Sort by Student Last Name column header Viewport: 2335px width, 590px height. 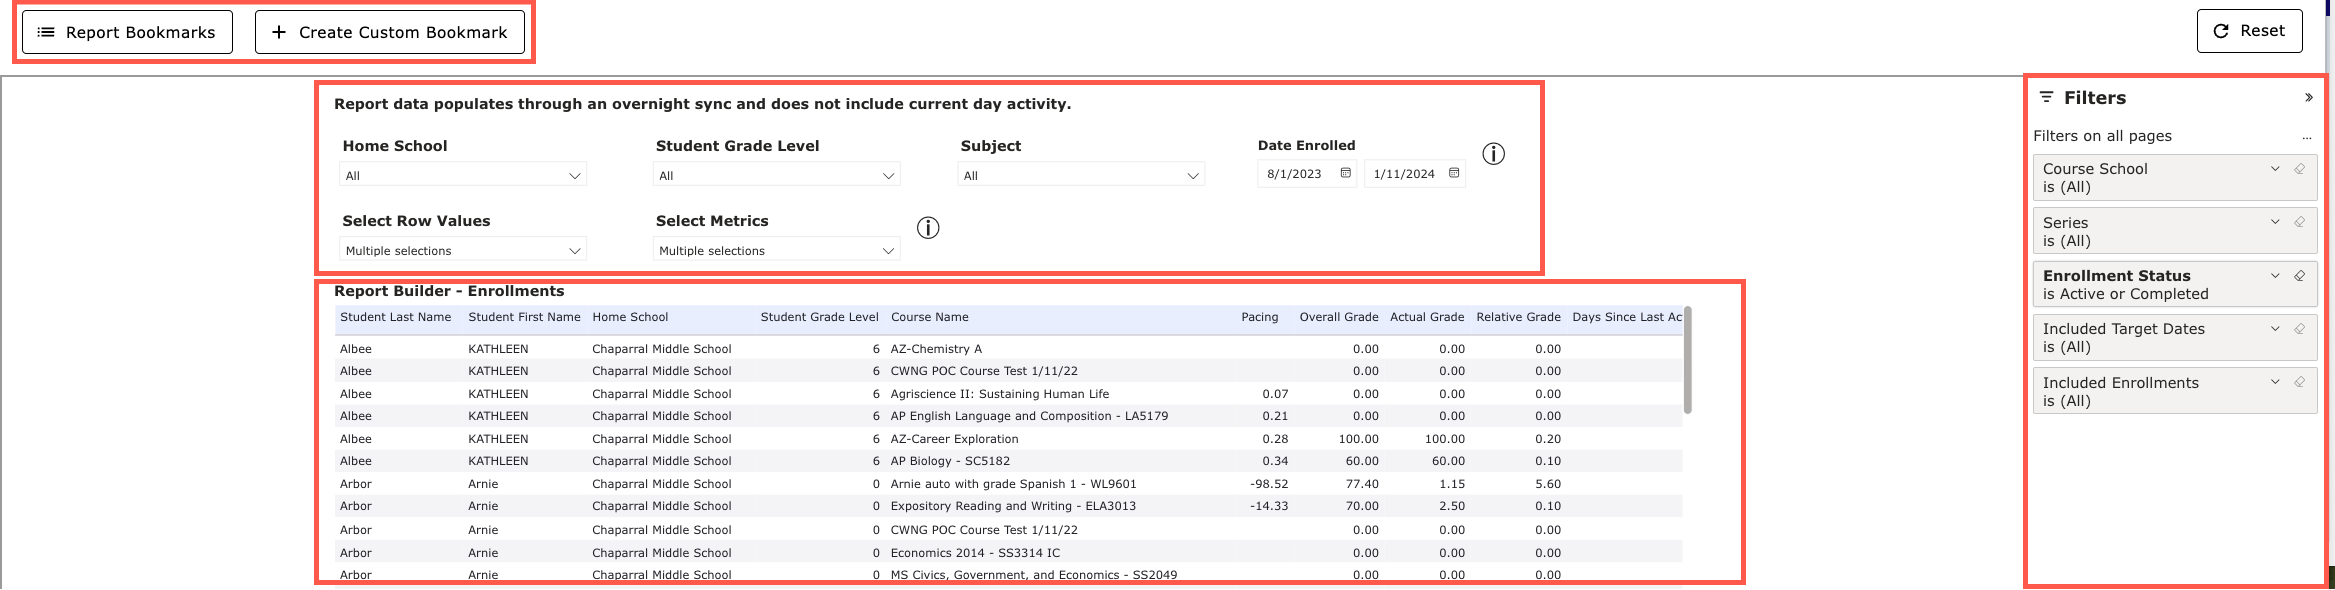pos(395,317)
